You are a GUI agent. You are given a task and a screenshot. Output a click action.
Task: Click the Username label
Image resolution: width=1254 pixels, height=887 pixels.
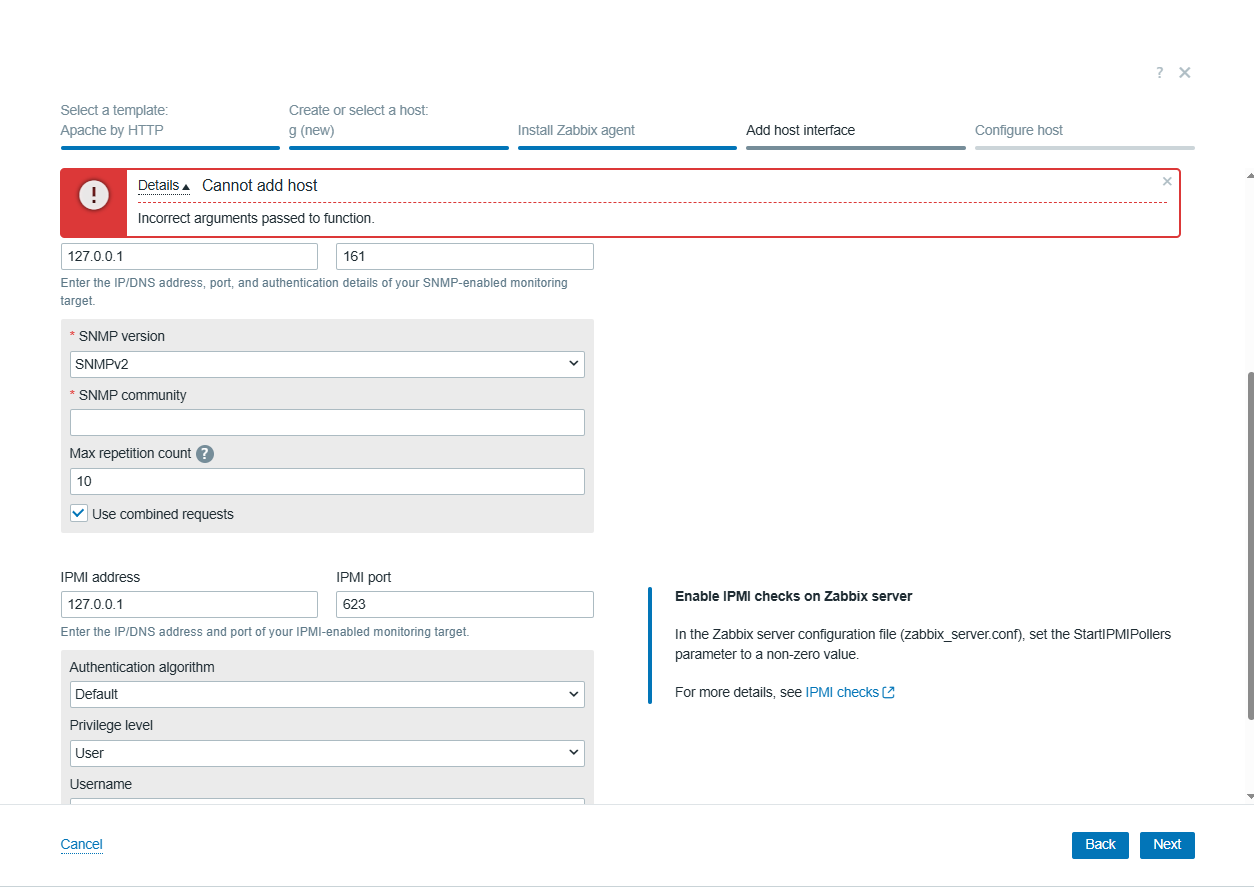(101, 784)
